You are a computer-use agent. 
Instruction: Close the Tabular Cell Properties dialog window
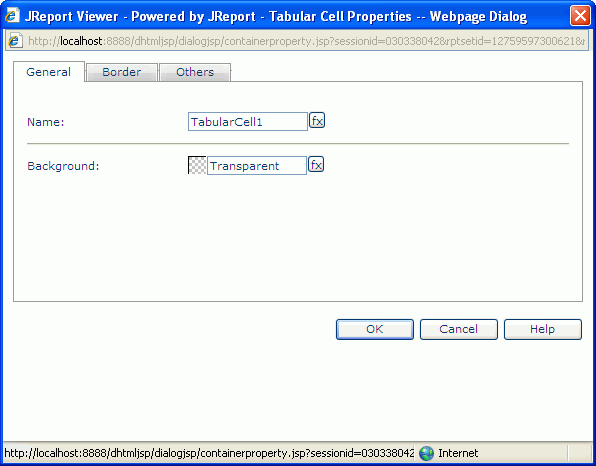point(580,16)
